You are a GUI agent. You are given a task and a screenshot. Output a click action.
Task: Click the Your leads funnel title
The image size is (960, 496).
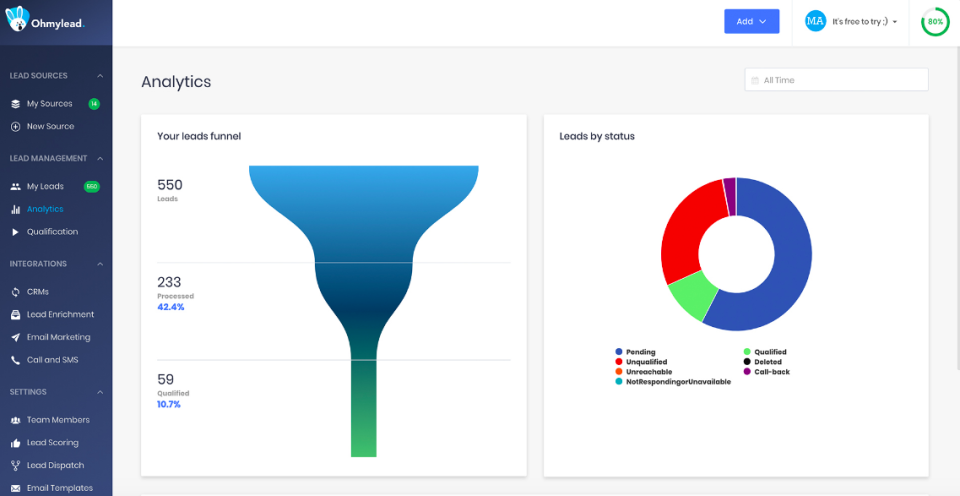[x=199, y=136]
